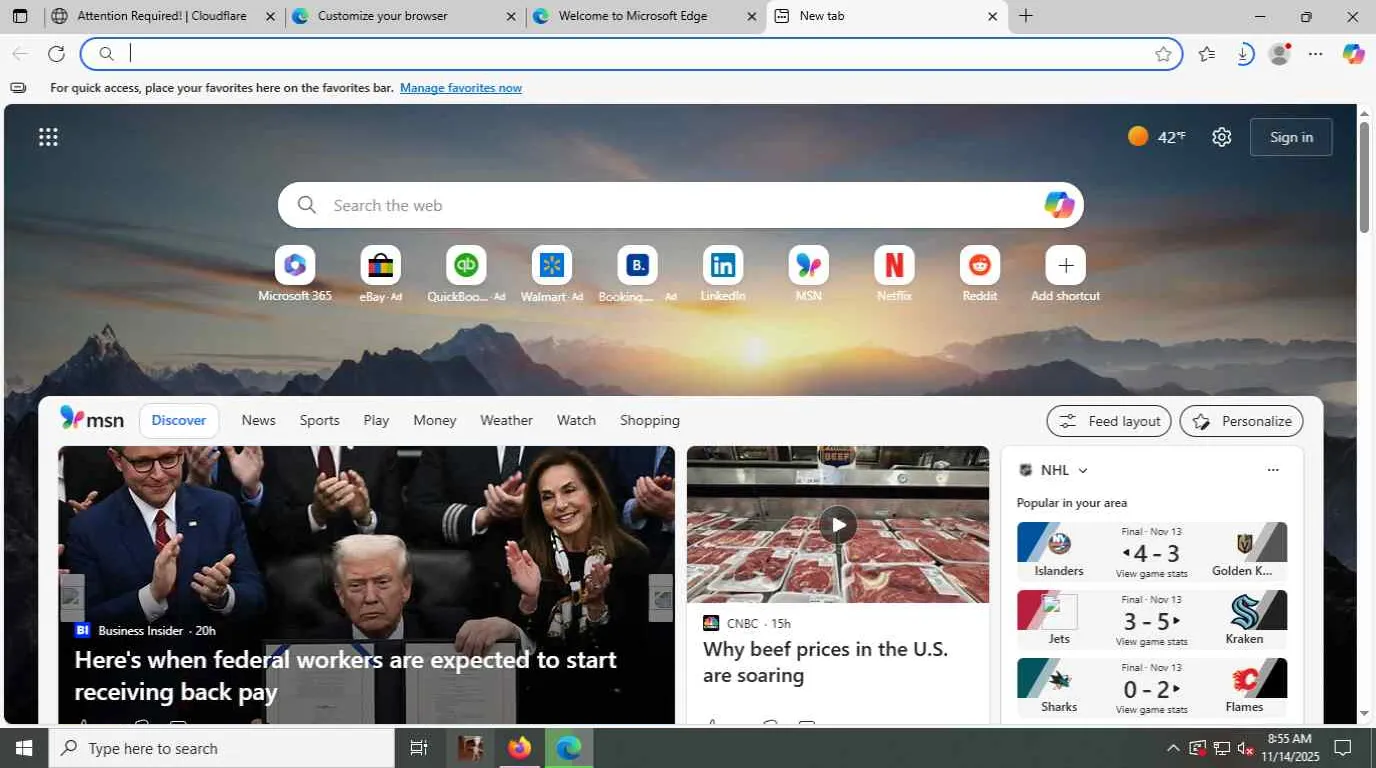Click the Copilot icon in search box

pos(1059,205)
